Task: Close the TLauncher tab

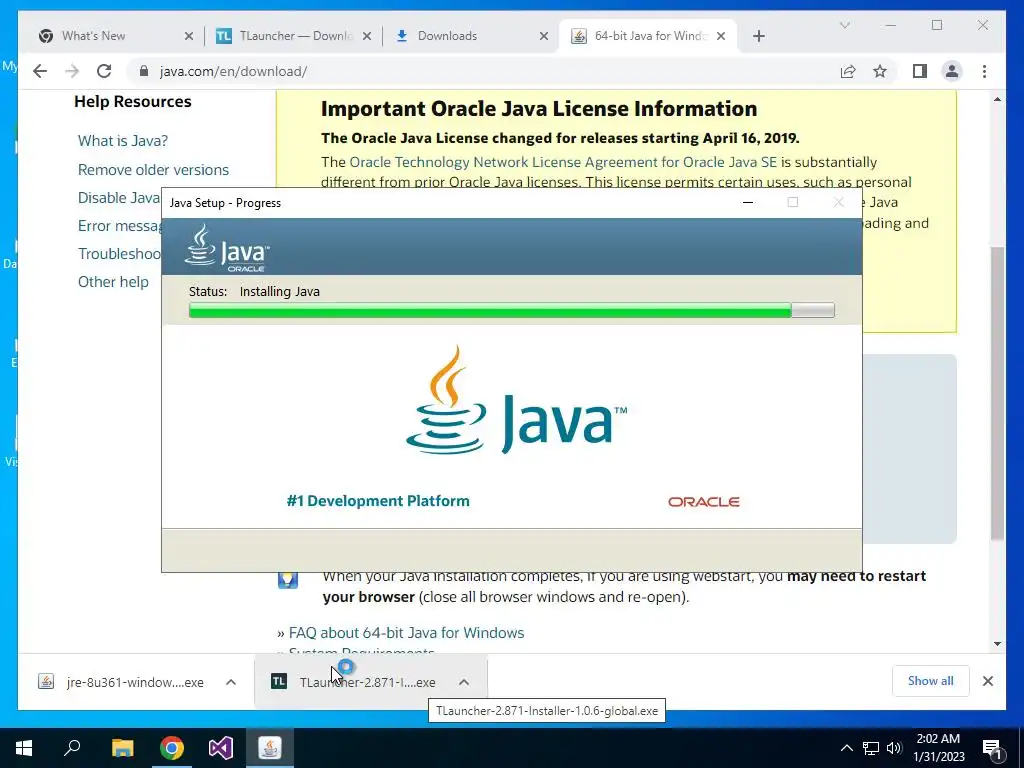Action: (367, 36)
